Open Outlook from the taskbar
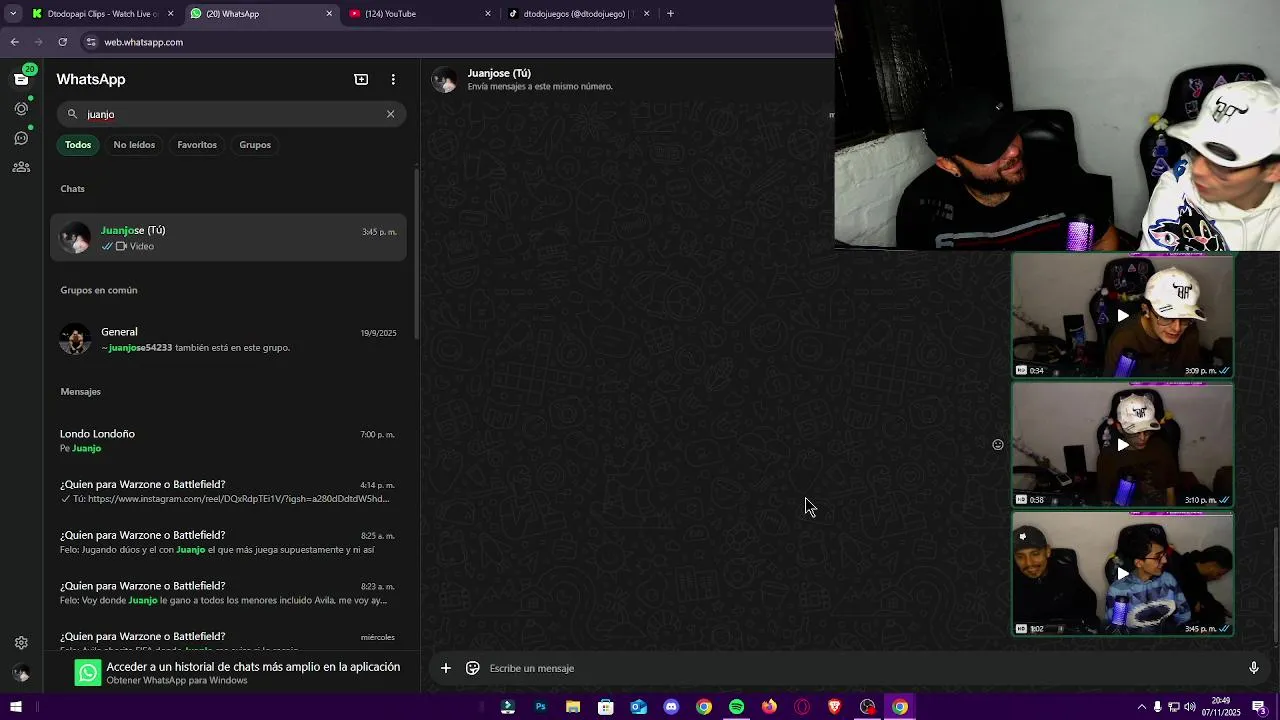 638,707
